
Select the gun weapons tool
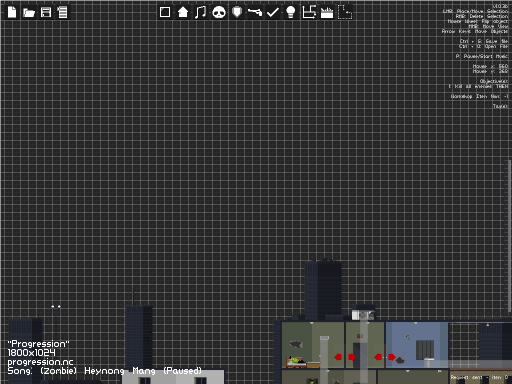point(255,12)
